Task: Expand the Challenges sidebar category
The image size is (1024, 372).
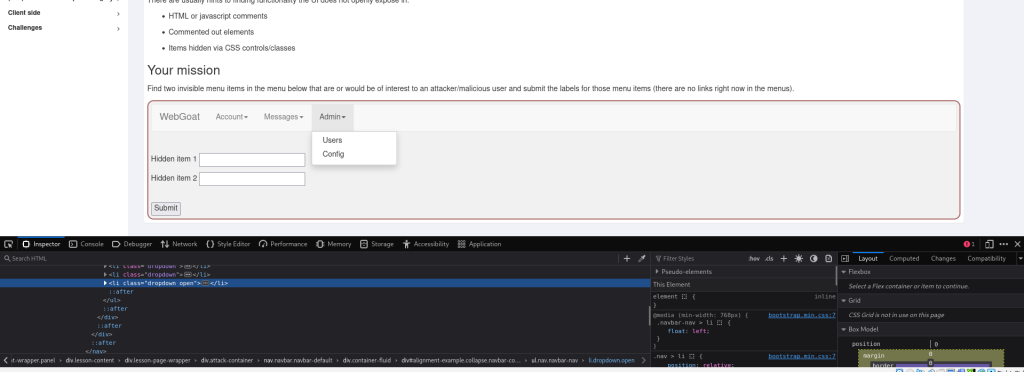Action: tap(118, 28)
